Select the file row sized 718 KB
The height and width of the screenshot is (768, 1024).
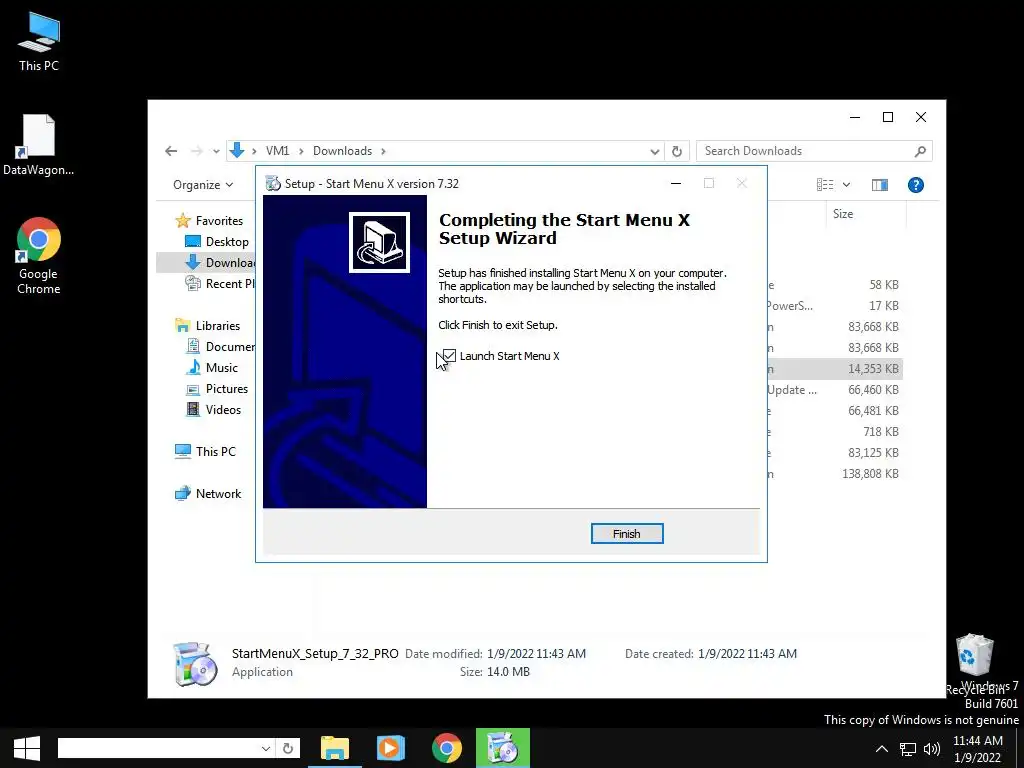point(835,432)
